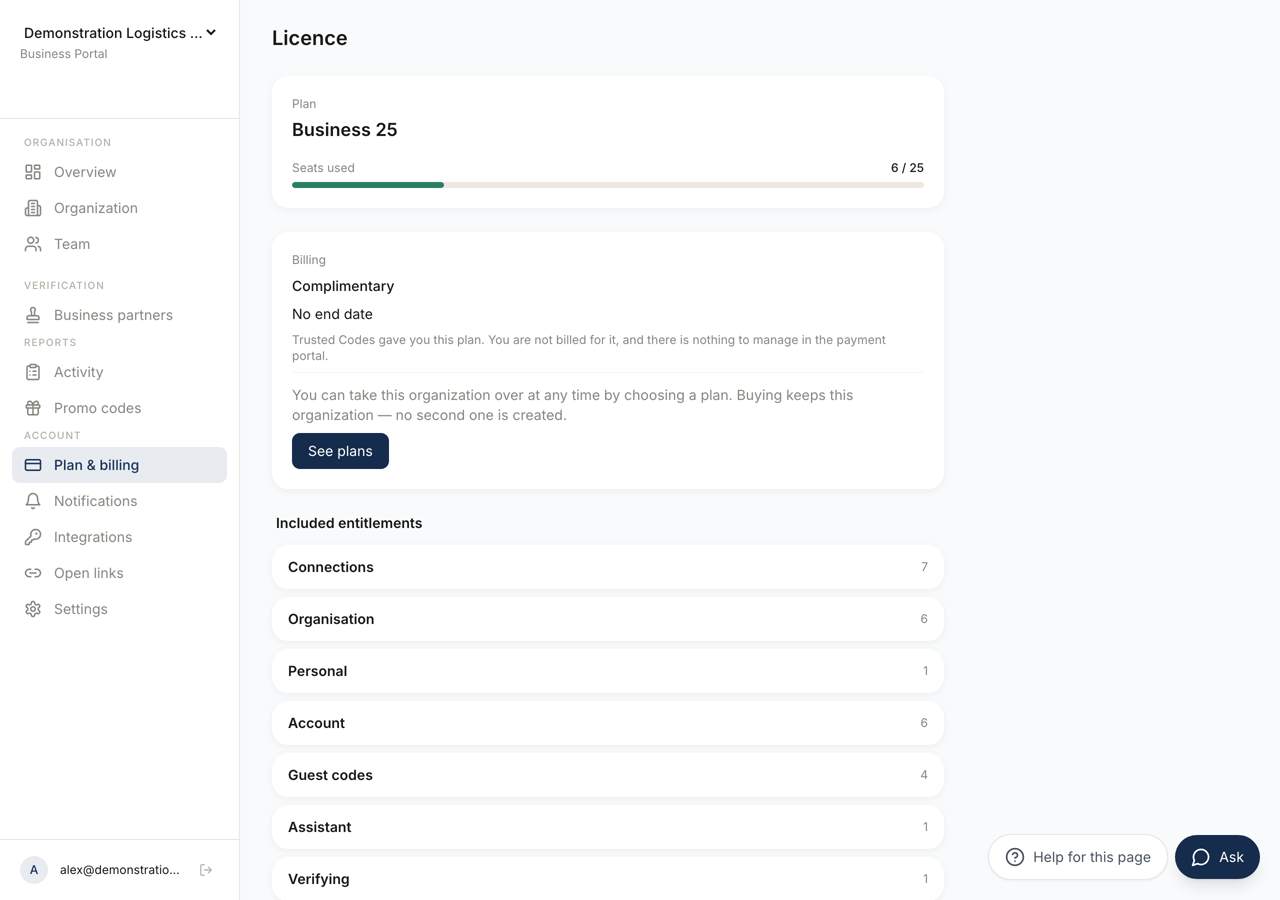Open Help for this page
This screenshot has width=1280, height=900.
pos(1078,857)
